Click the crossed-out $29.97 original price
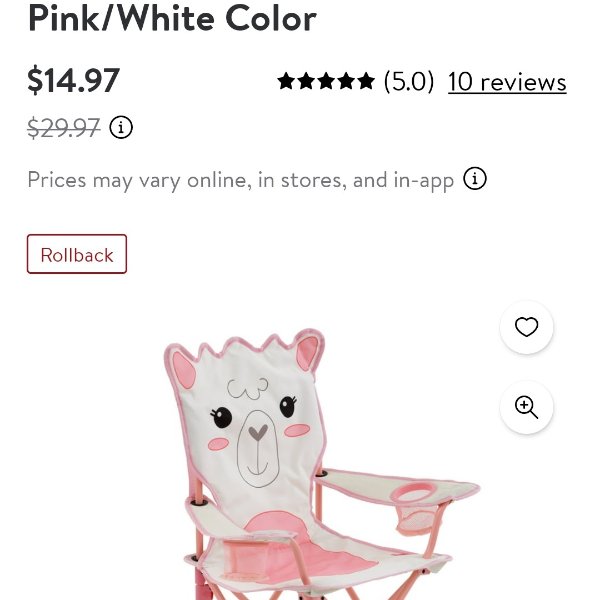 [x=64, y=127]
